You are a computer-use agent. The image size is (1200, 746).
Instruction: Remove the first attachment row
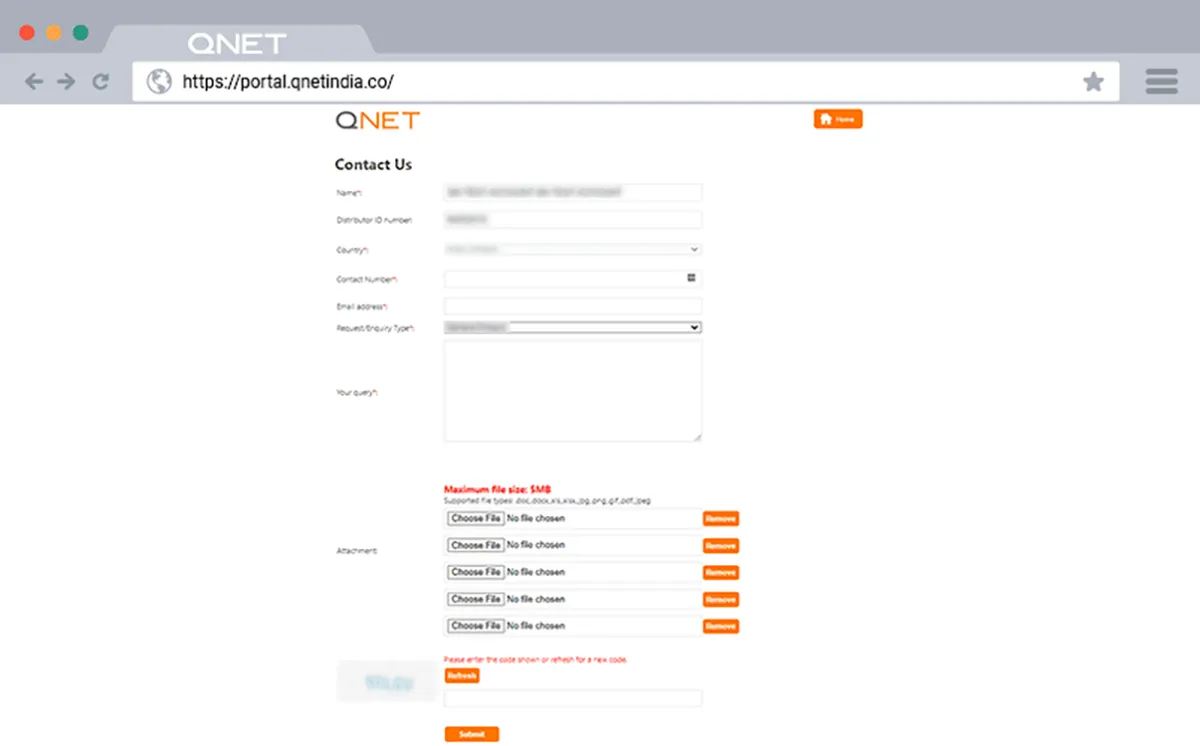[x=721, y=518]
